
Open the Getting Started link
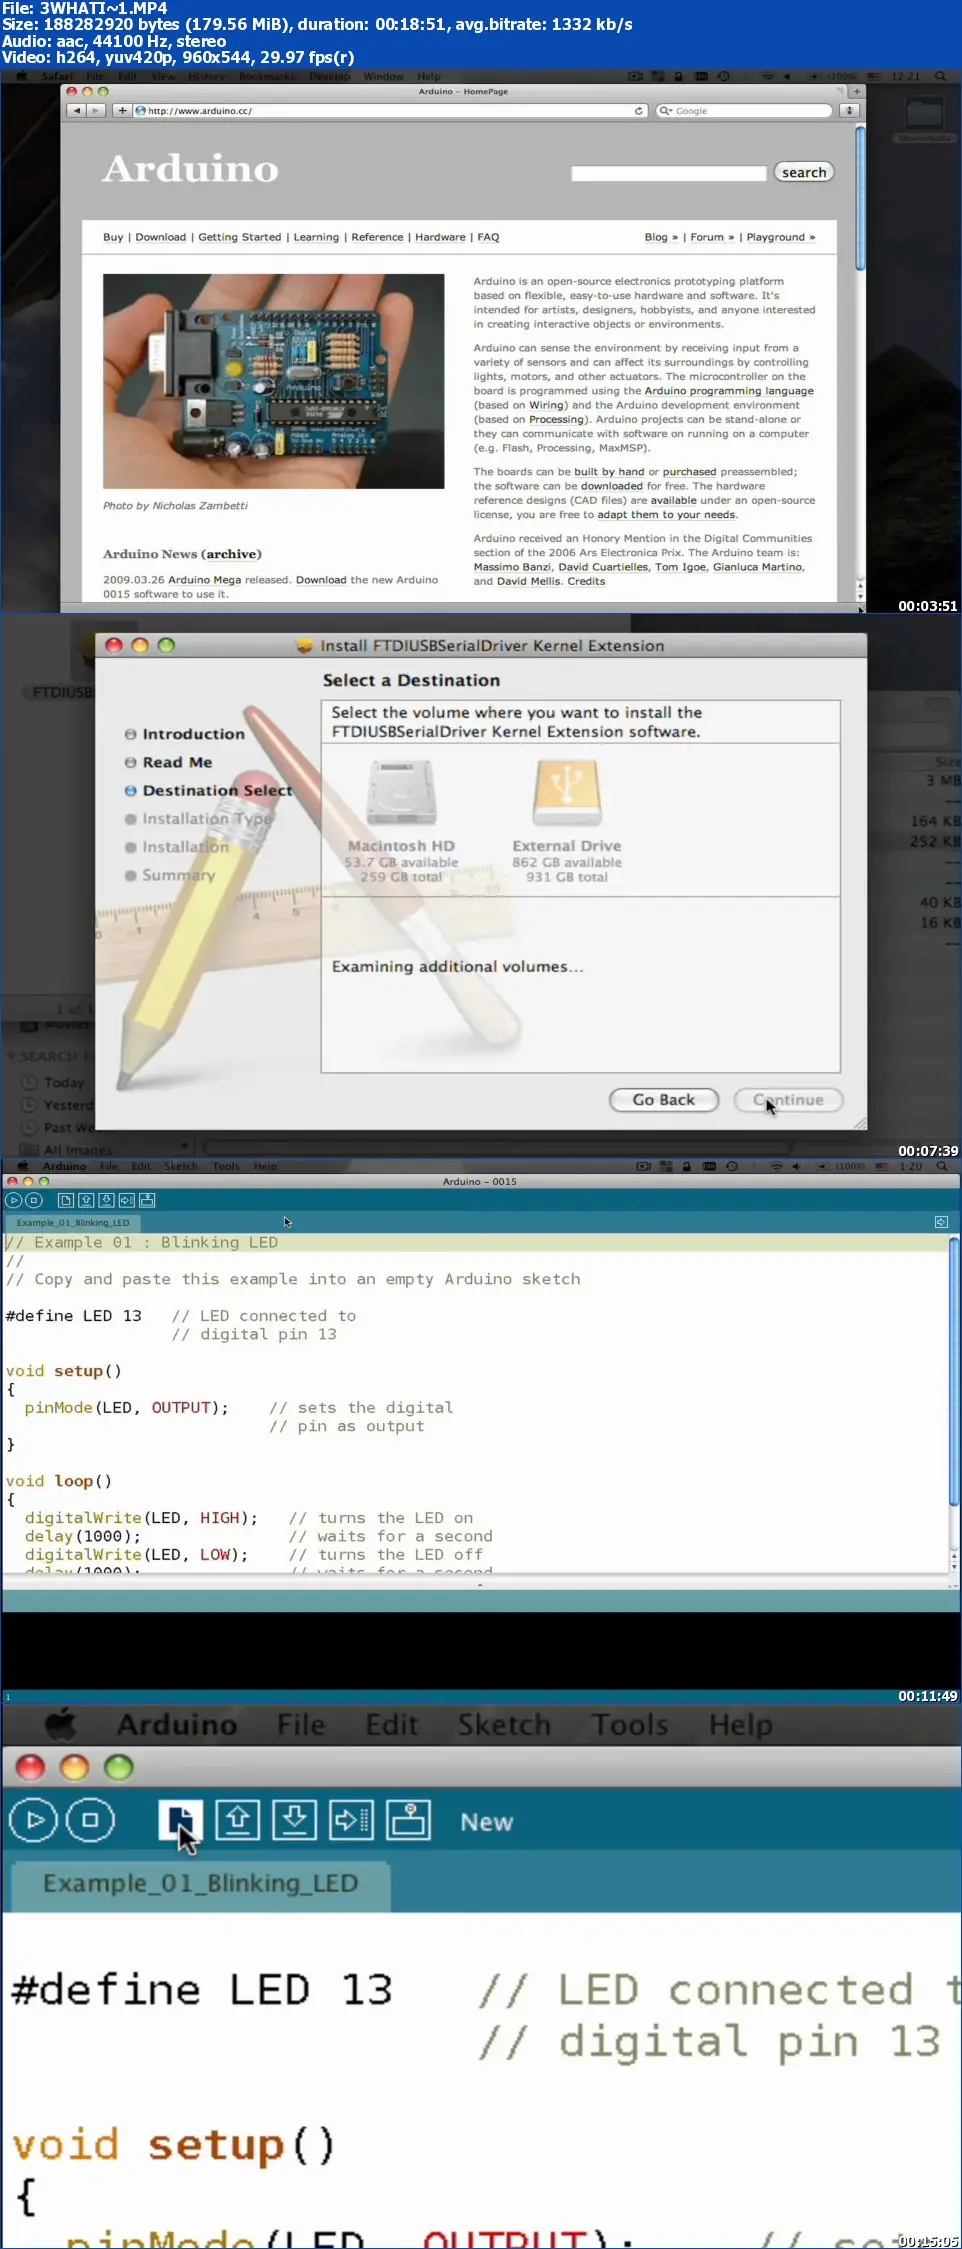240,237
